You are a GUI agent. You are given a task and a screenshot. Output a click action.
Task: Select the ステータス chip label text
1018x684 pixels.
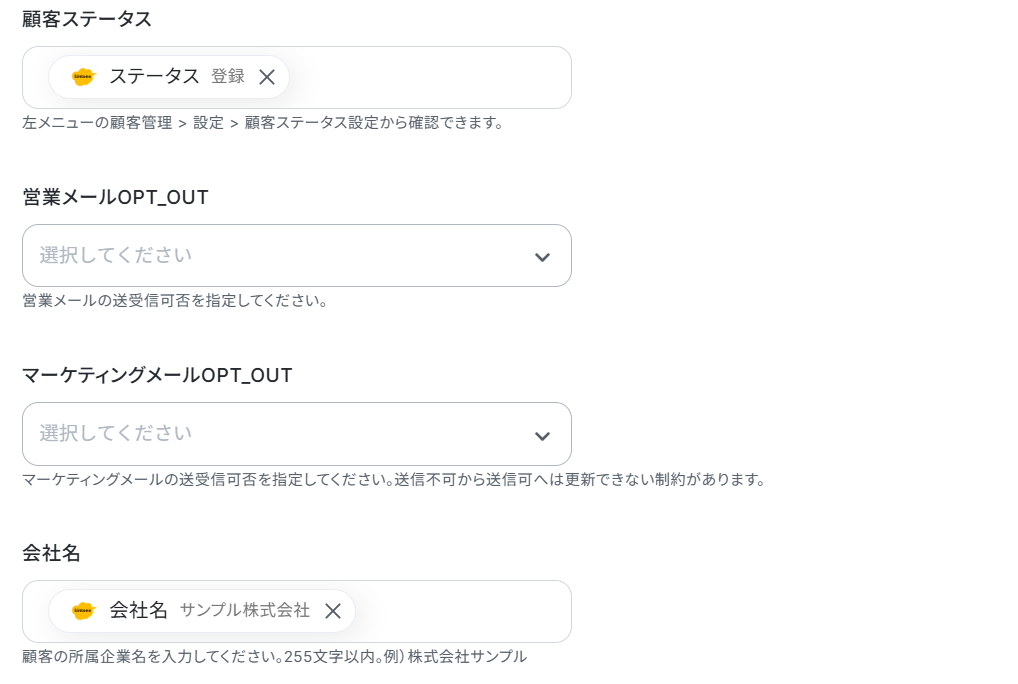pos(154,76)
